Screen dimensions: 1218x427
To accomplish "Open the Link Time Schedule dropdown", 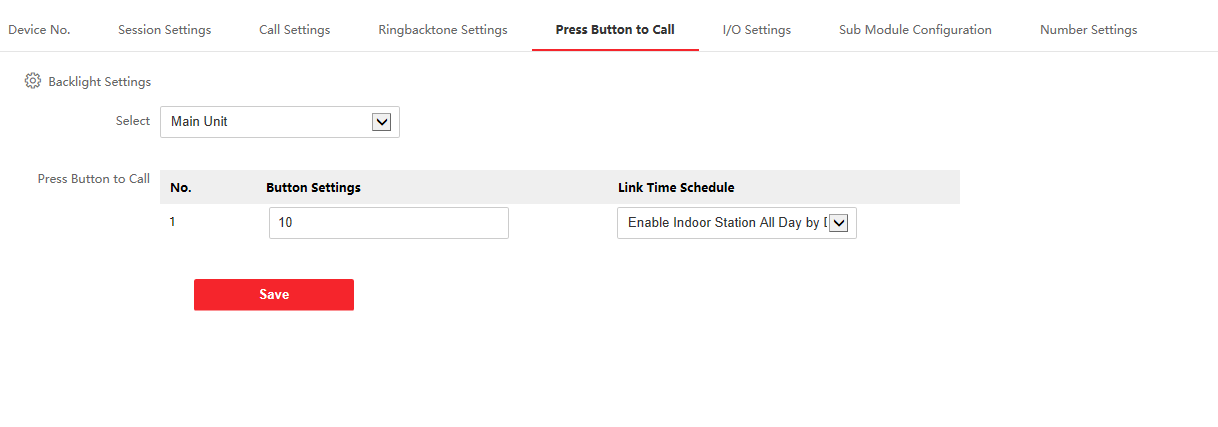I will pyautogui.click(x=725, y=223).
